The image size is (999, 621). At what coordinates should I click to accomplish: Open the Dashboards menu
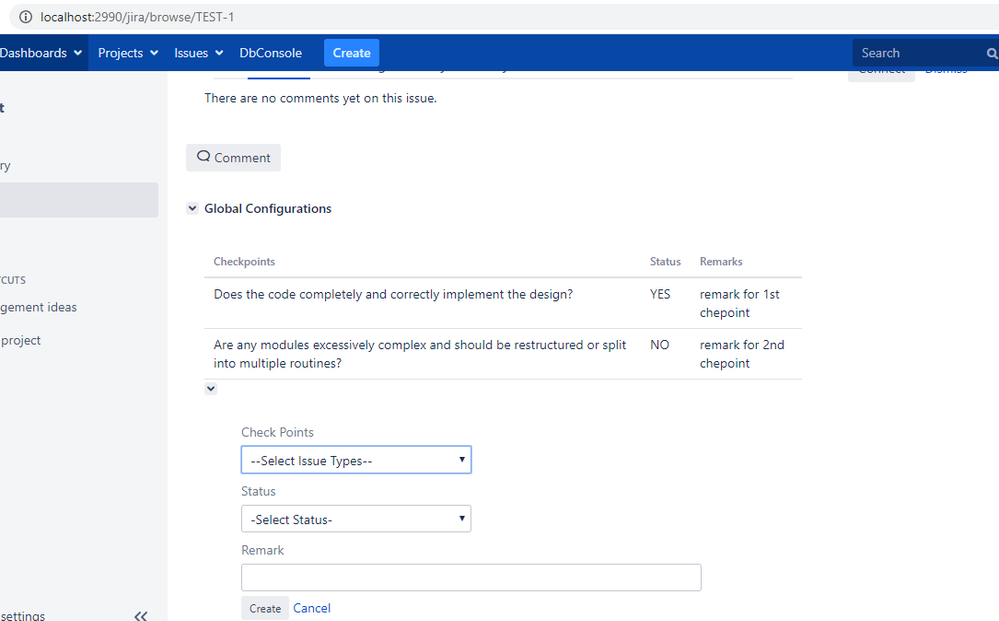41,53
